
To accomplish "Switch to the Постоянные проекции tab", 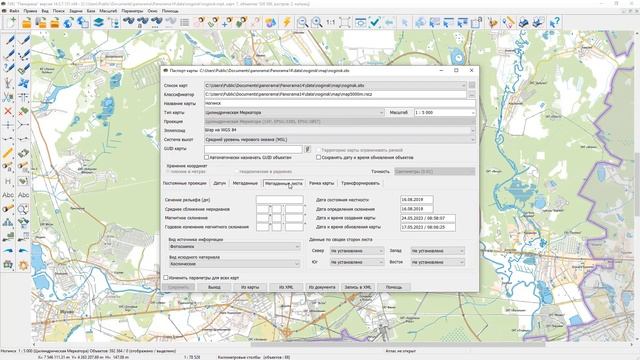I will 184,183.
